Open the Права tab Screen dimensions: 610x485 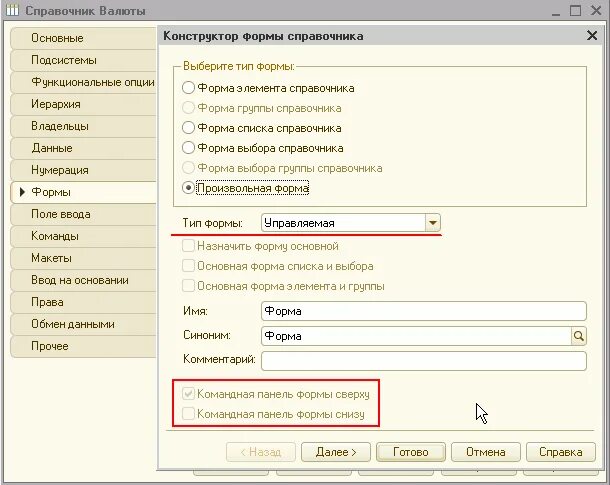(83, 302)
